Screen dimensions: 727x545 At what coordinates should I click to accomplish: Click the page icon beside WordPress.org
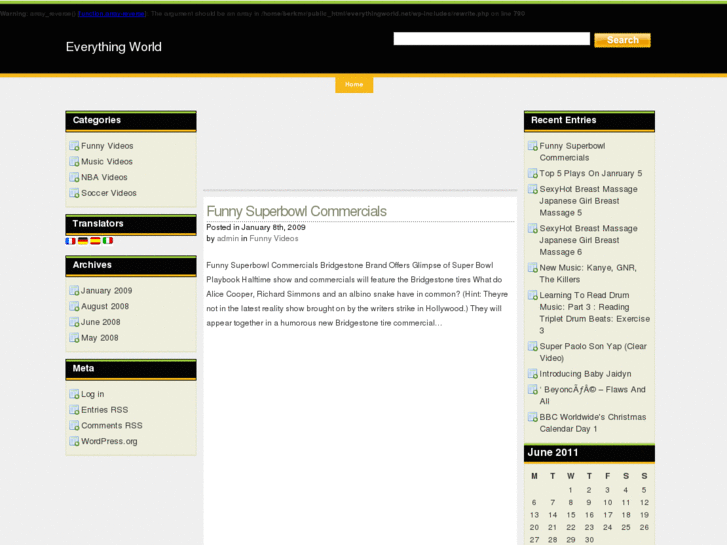74,442
